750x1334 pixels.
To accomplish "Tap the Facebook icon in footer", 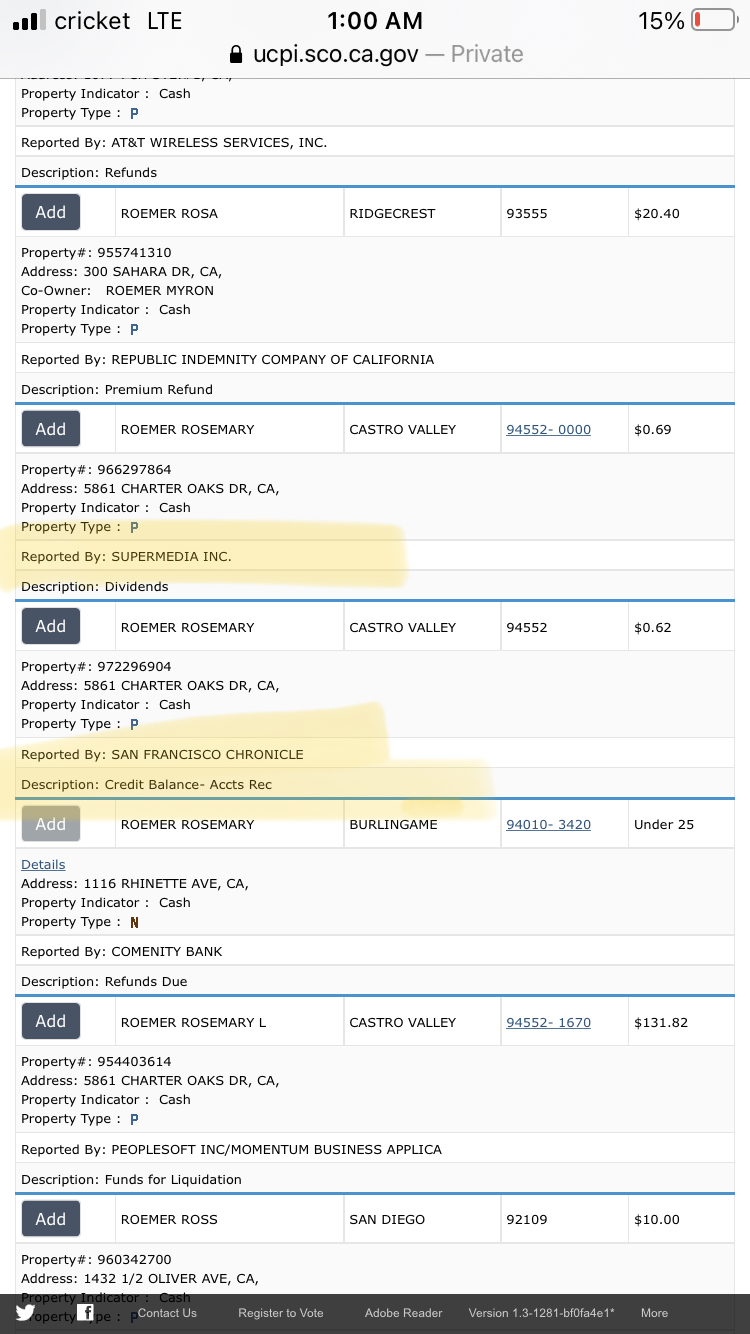I will pyautogui.click(x=86, y=1312).
